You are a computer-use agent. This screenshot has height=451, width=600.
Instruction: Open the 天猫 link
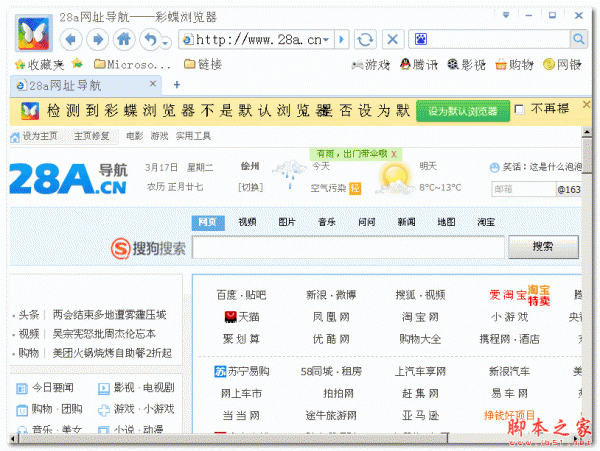(241, 317)
